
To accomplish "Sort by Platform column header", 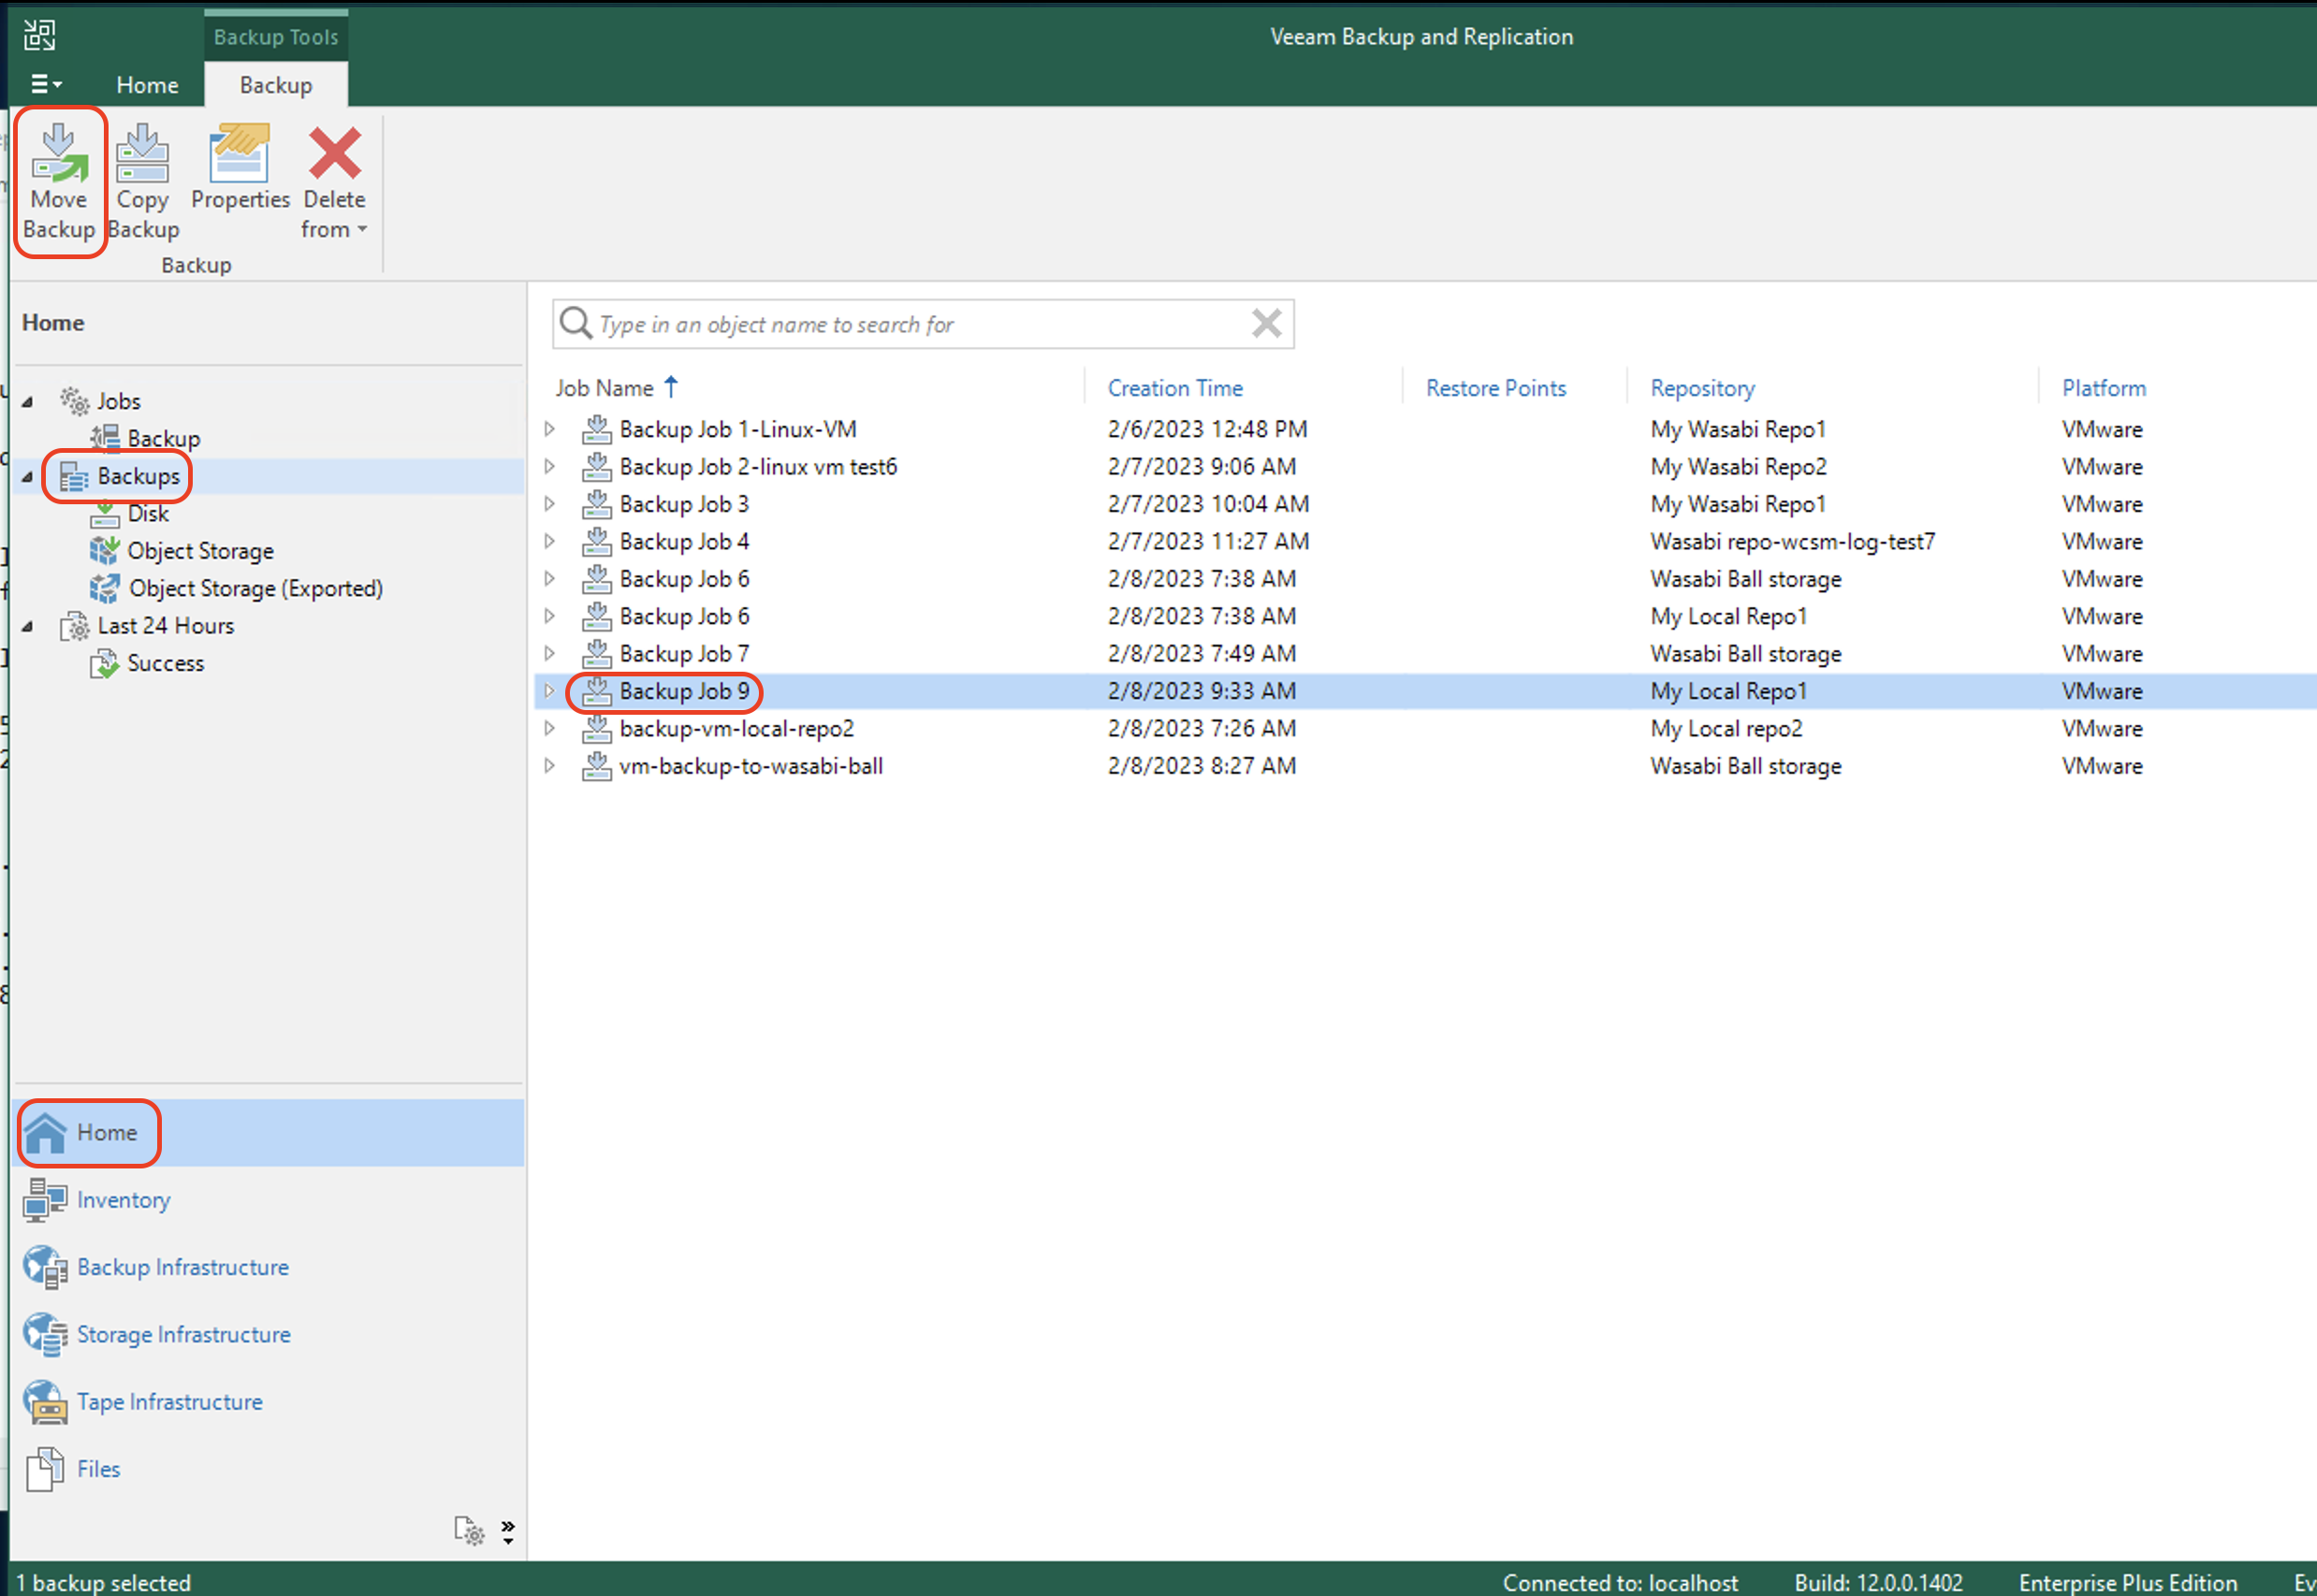I will [x=2104, y=388].
